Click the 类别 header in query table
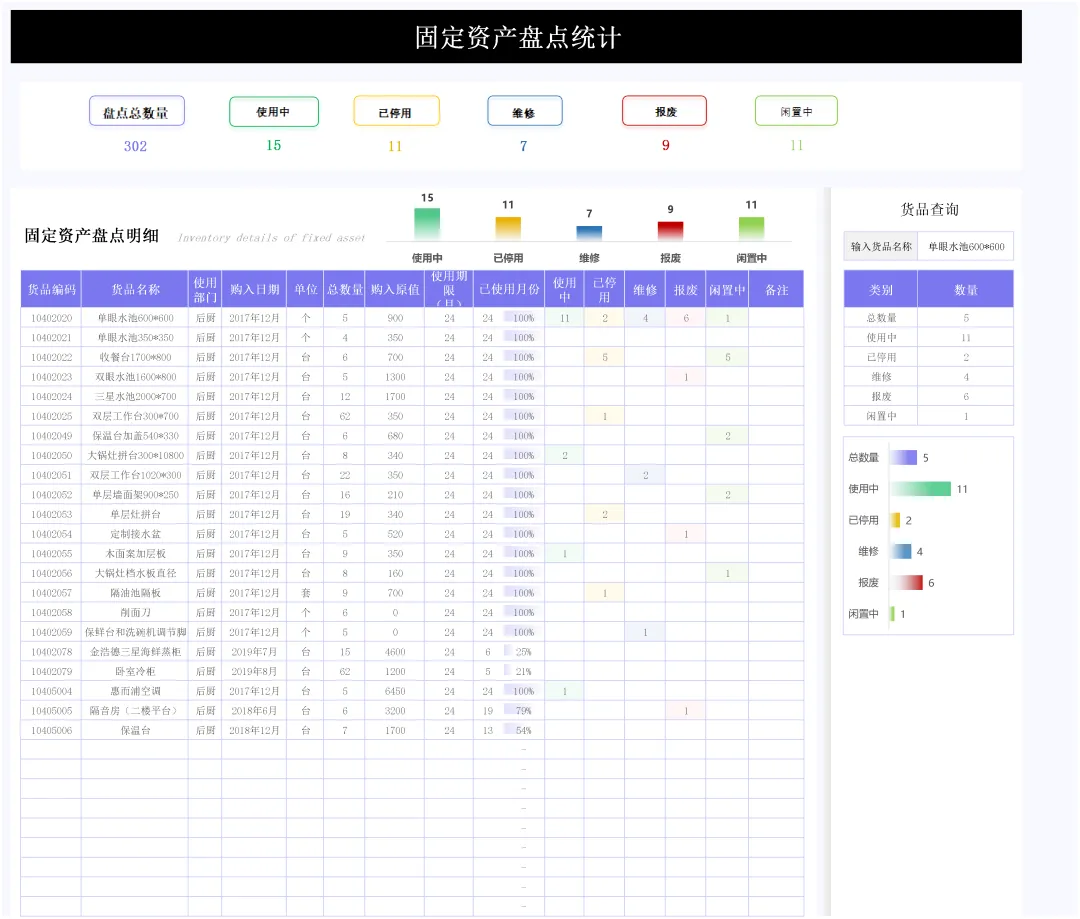Screen dimensions: 1080x919 [881, 289]
